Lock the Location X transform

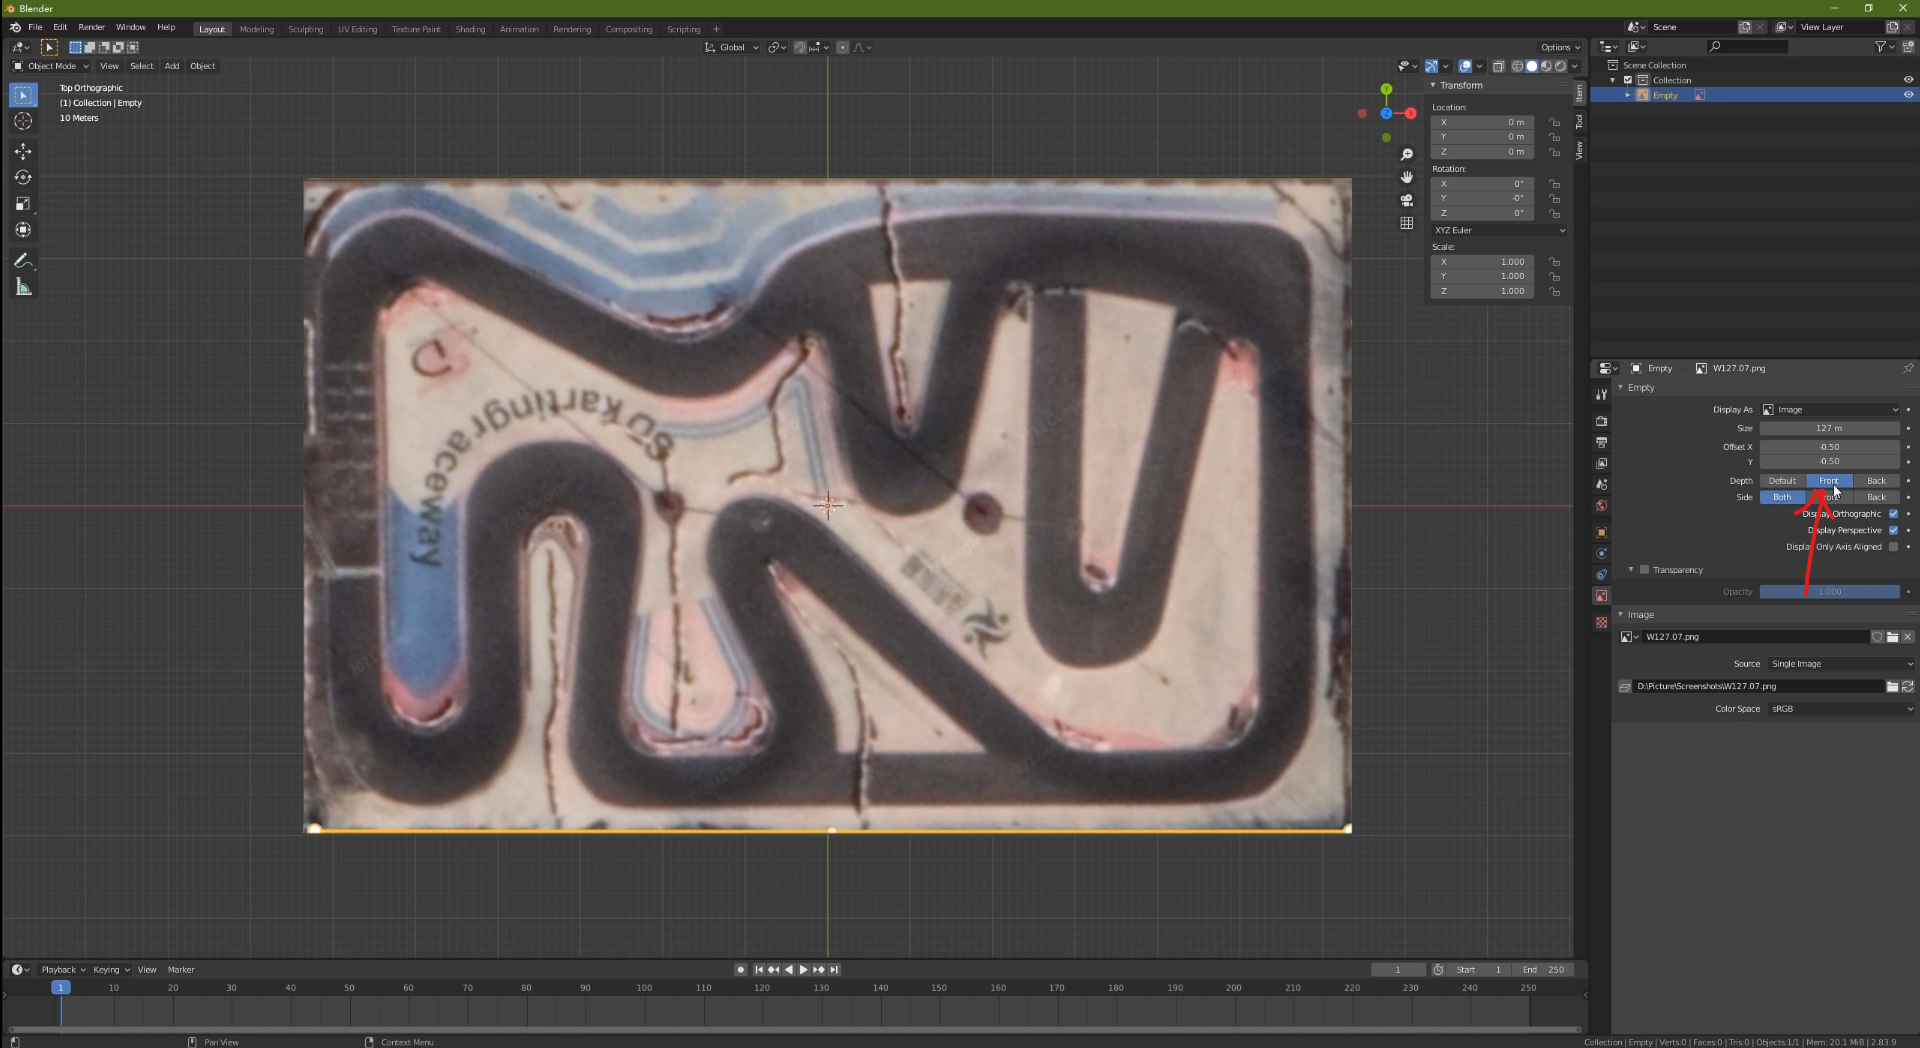pos(1554,123)
